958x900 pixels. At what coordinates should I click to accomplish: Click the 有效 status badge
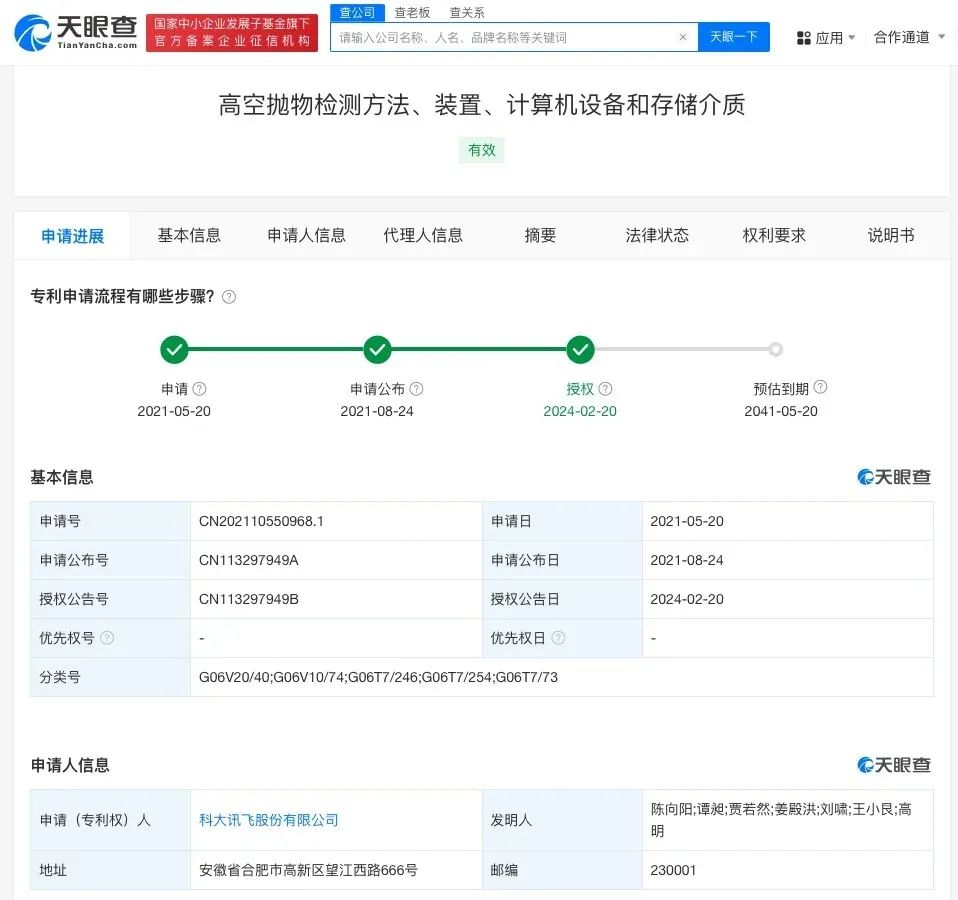click(481, 150)
